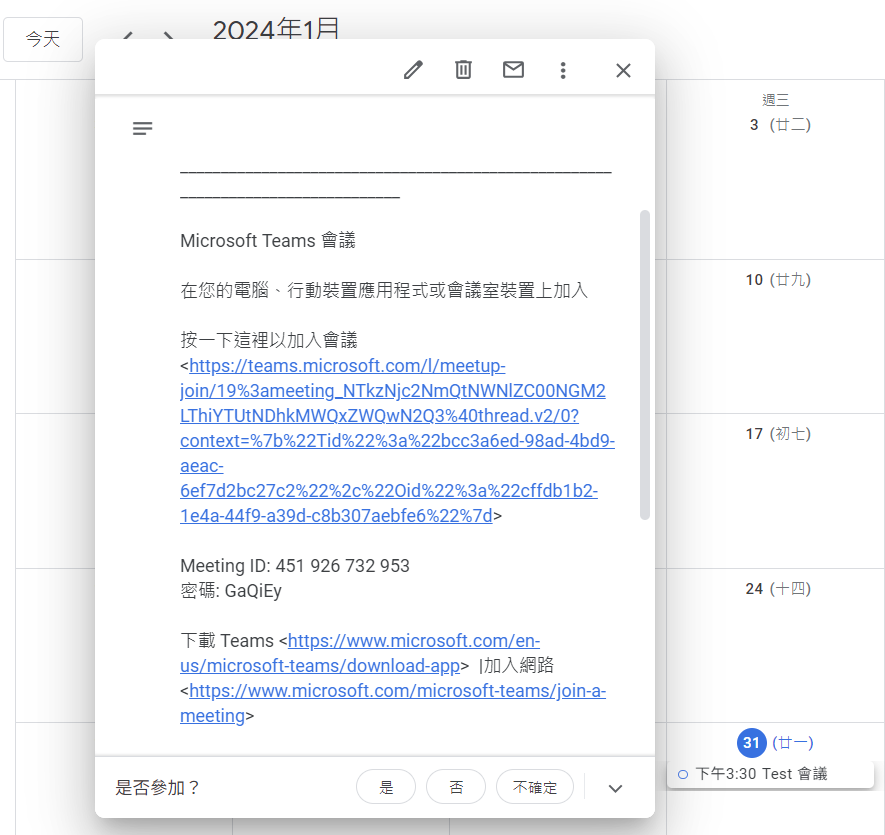Select date 10 (廿九) in calendar
Viewport: 885px width, 835px height.
click(x=778, y=279)
